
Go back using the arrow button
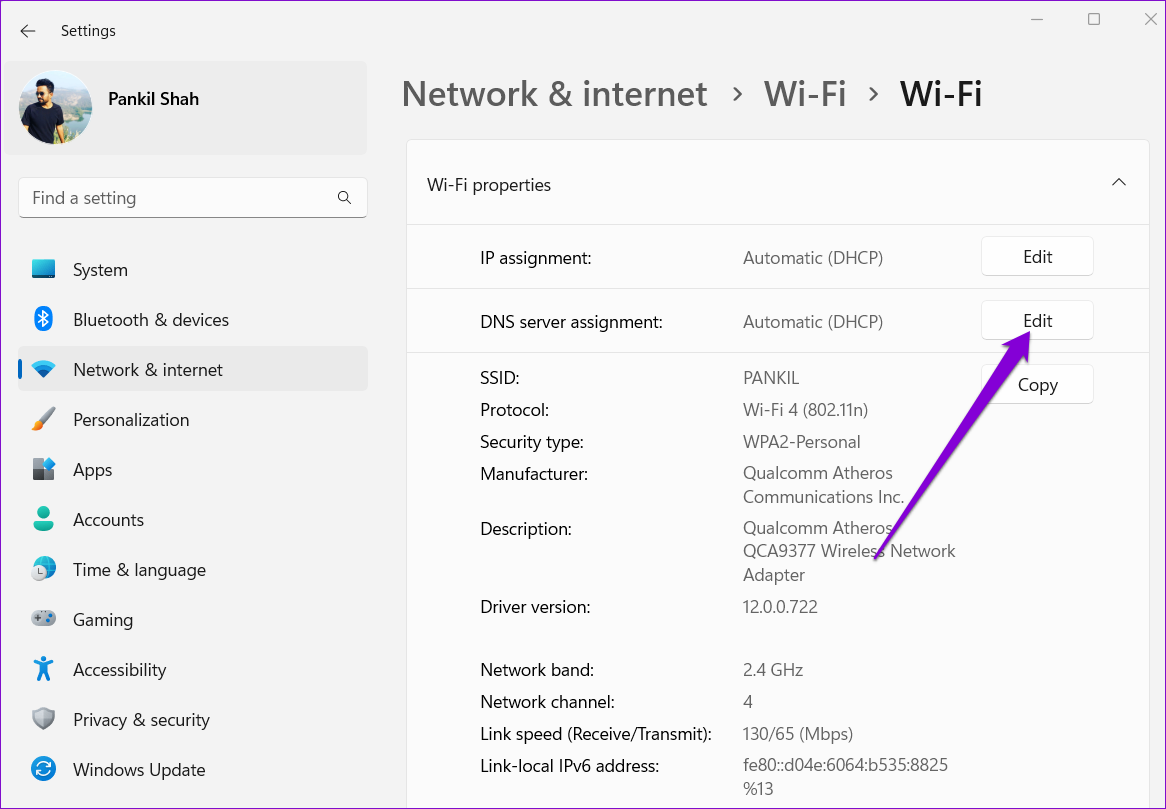[28, 31]
